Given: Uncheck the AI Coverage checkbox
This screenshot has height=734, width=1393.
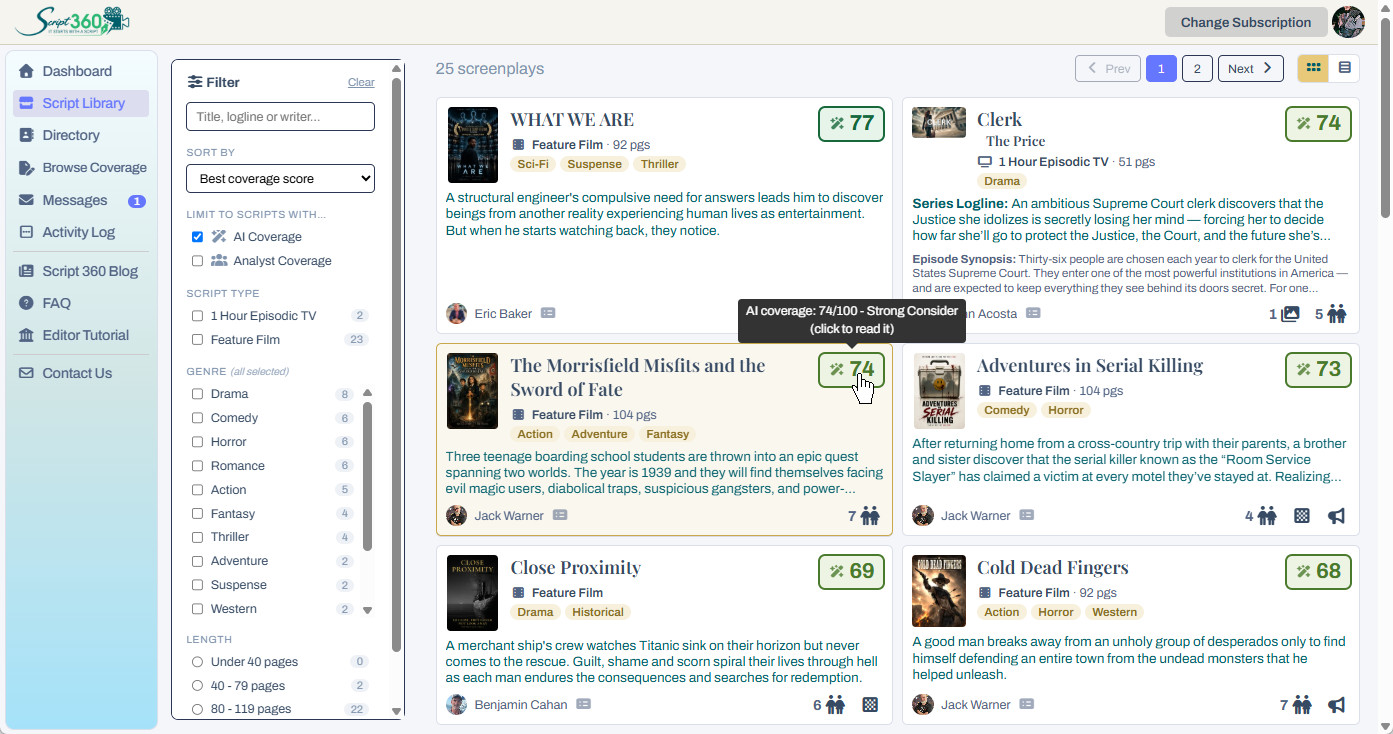Looking at the screenshot, I should tap(197, 237).
